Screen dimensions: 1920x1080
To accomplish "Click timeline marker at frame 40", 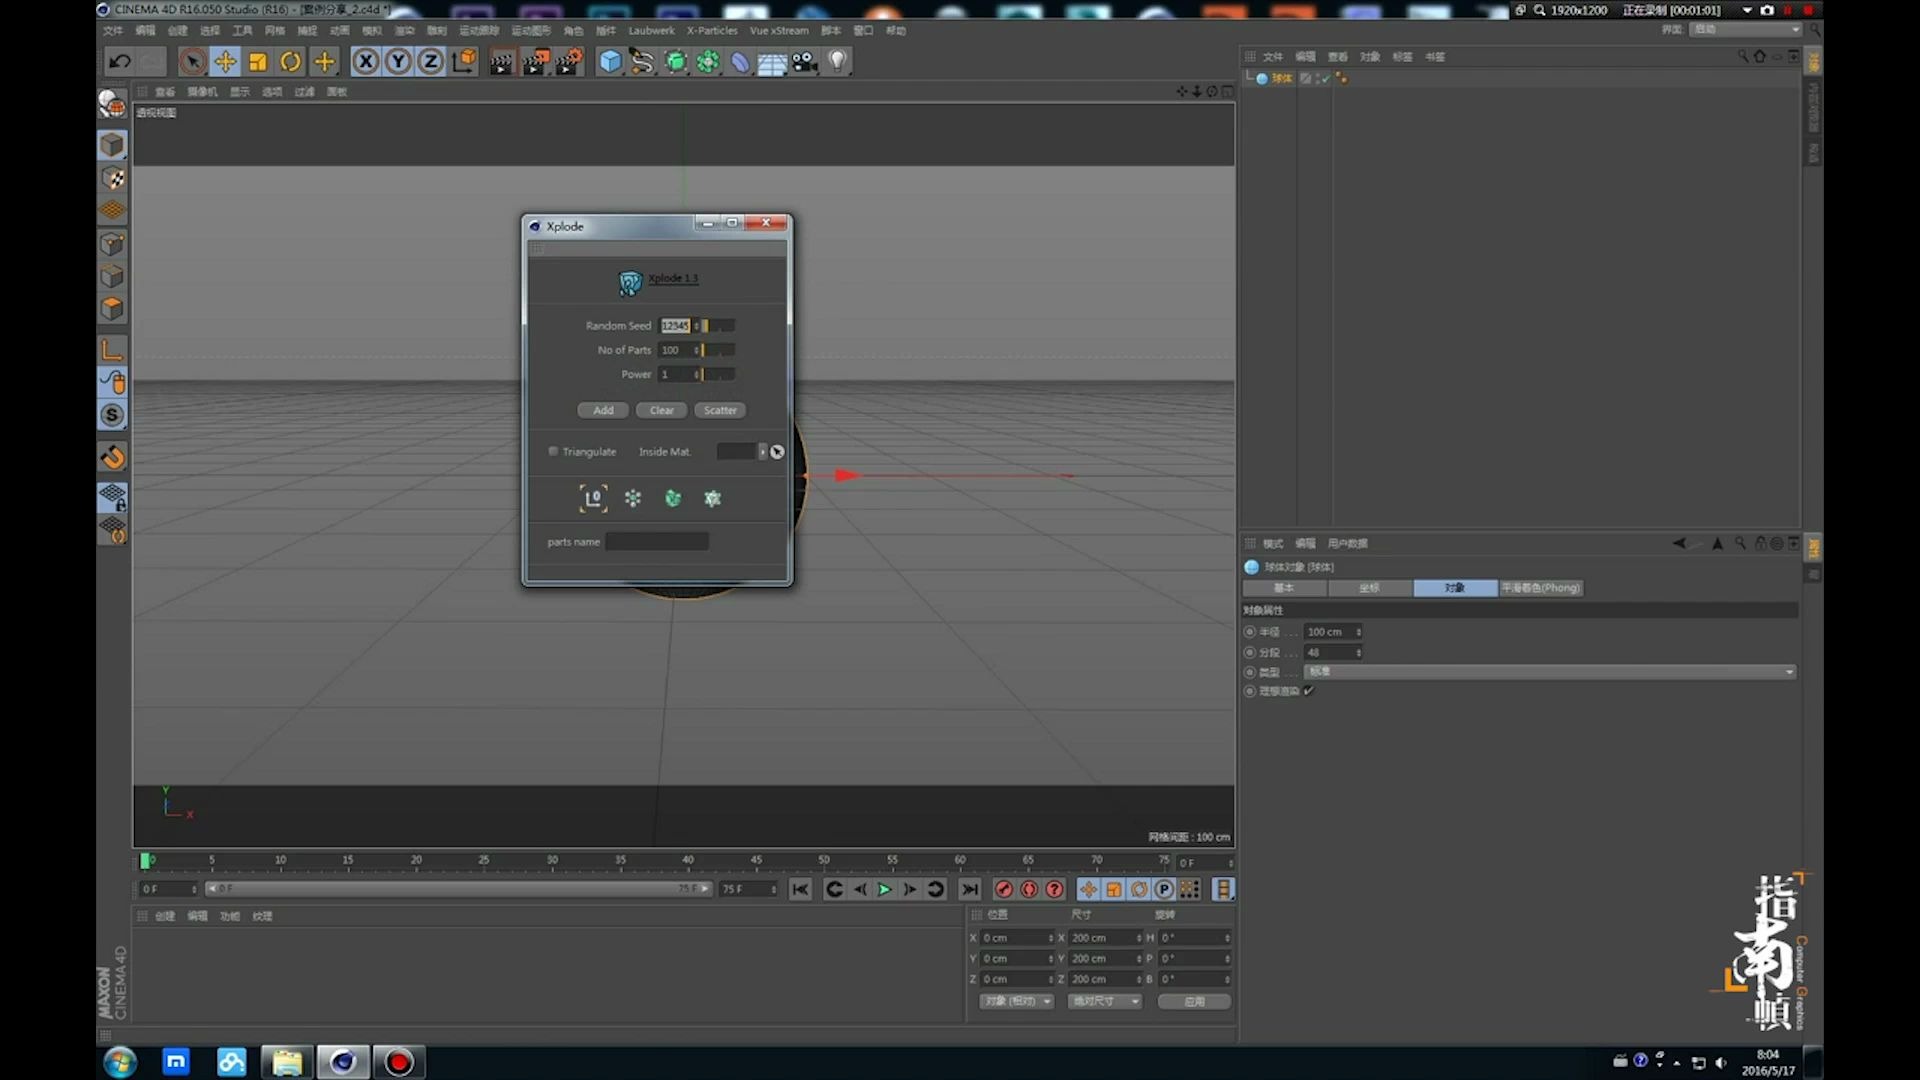I will 688,861.
